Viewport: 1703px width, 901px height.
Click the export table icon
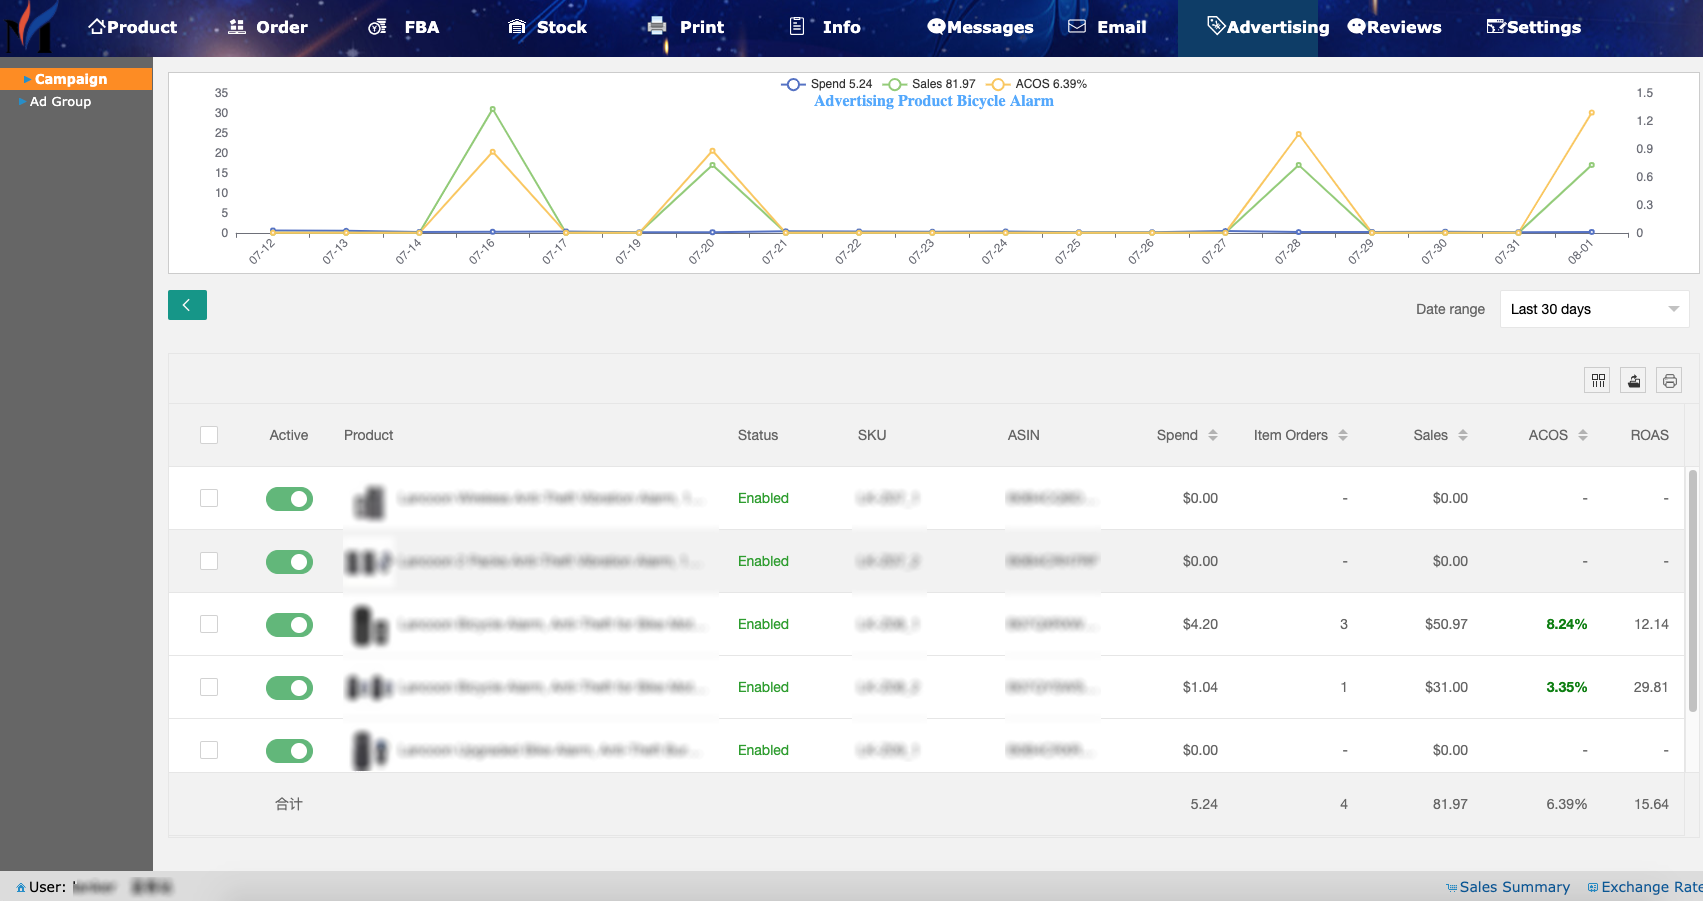pyautogui.click(x=1633, y=380)
